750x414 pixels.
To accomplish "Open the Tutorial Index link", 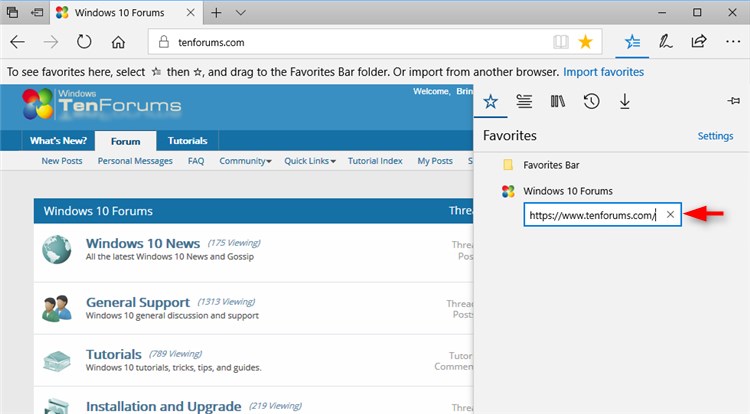I will point(375,161).
